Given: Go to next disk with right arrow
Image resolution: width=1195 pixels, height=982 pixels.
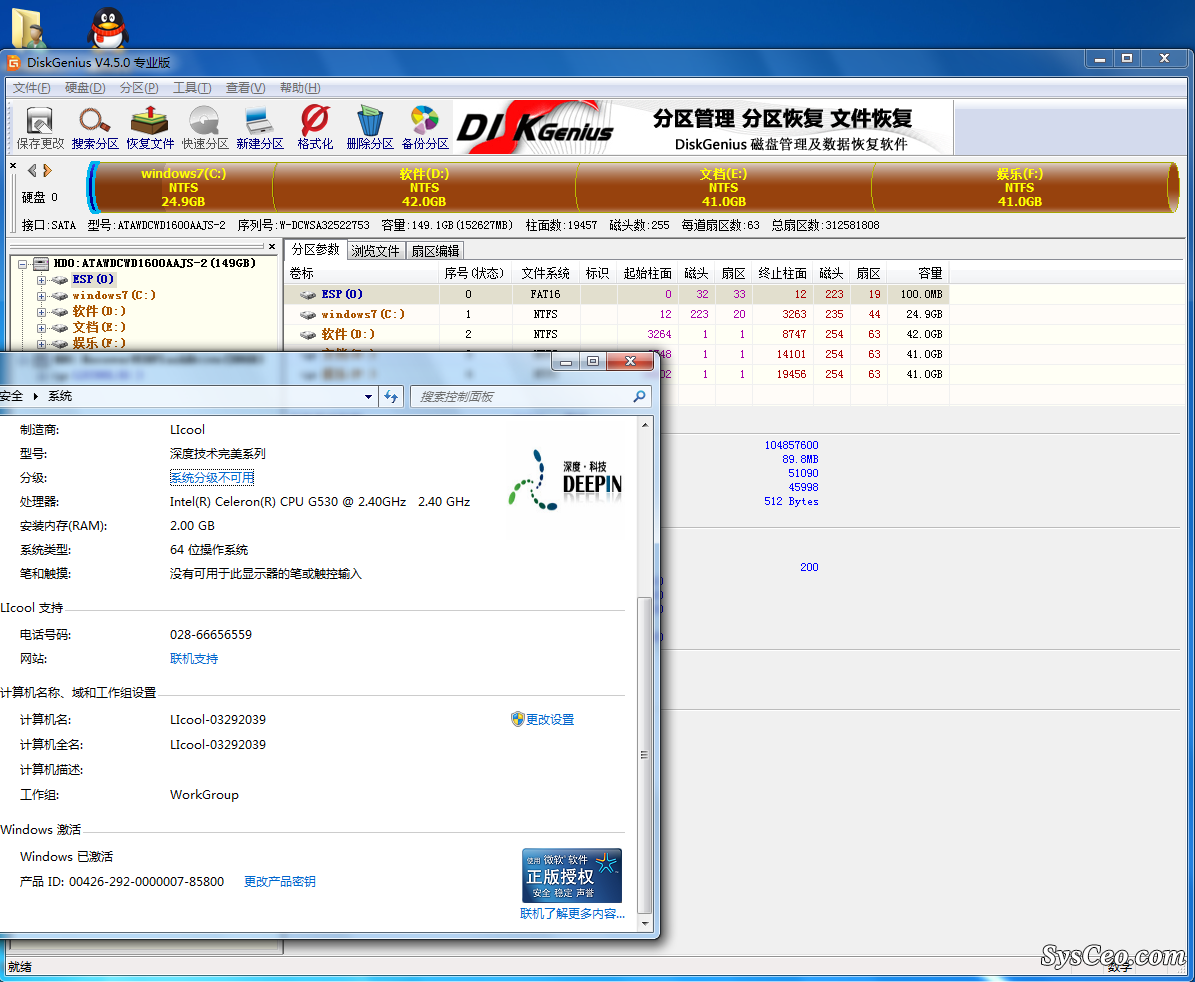Looking at the screenshot, I should click(47, 171).
